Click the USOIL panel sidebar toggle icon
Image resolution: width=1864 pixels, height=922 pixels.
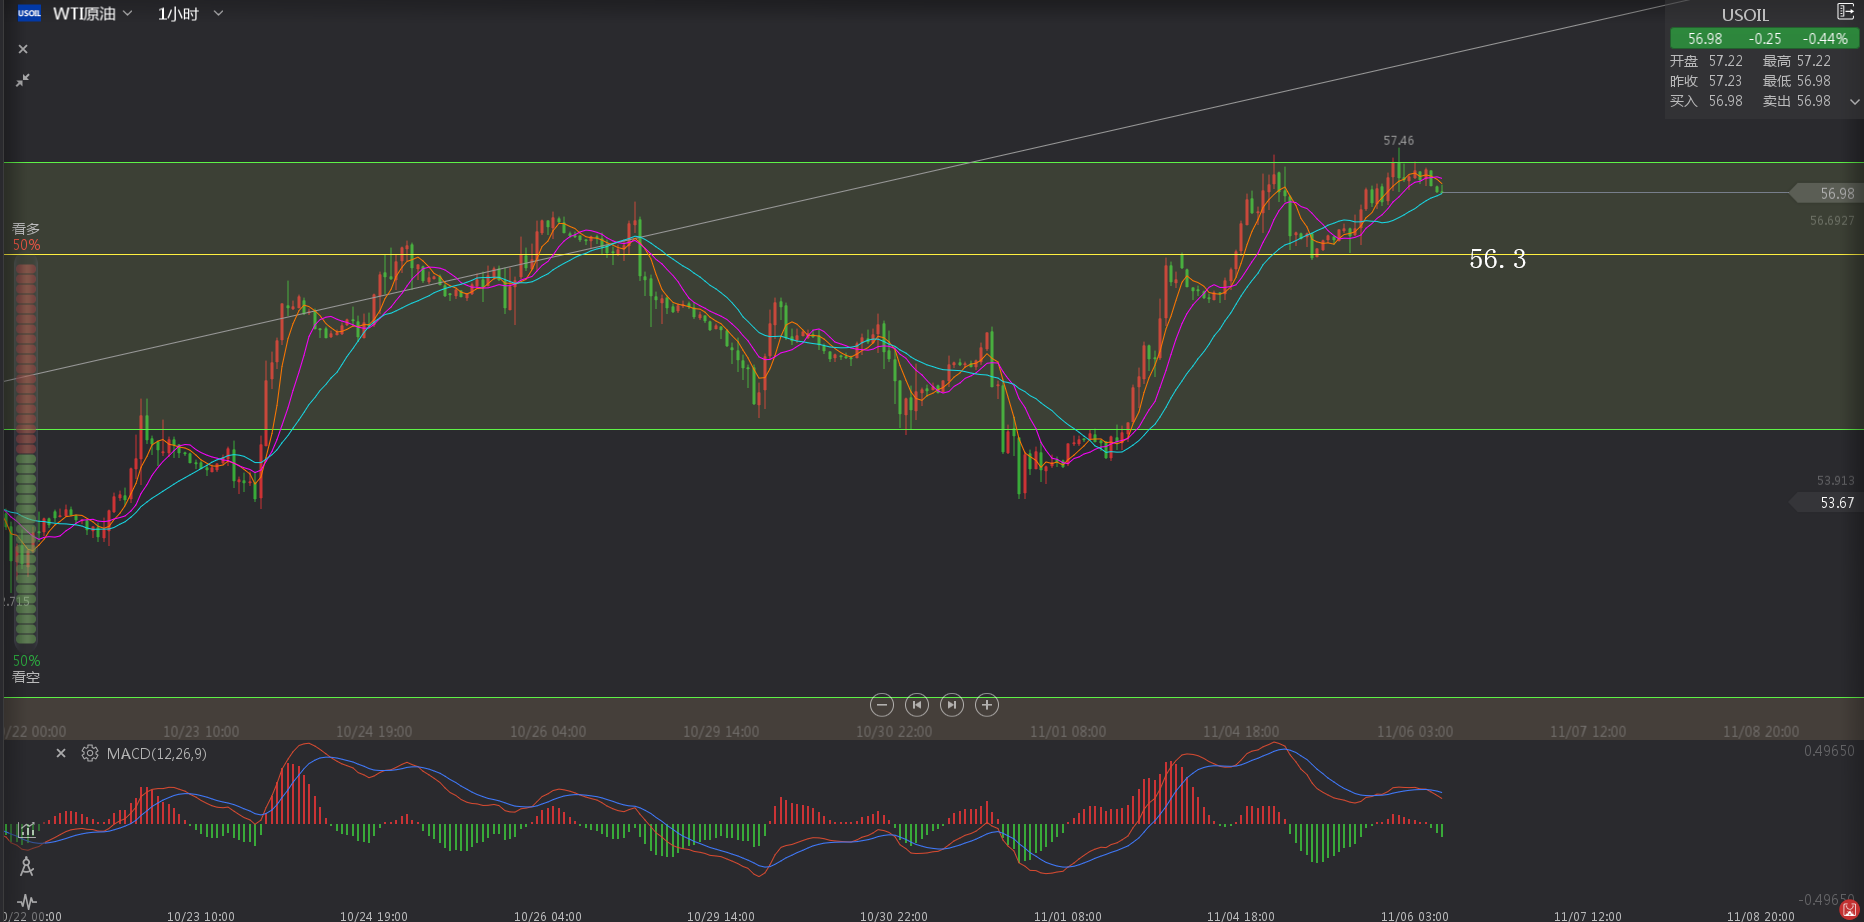[1845, 12]
